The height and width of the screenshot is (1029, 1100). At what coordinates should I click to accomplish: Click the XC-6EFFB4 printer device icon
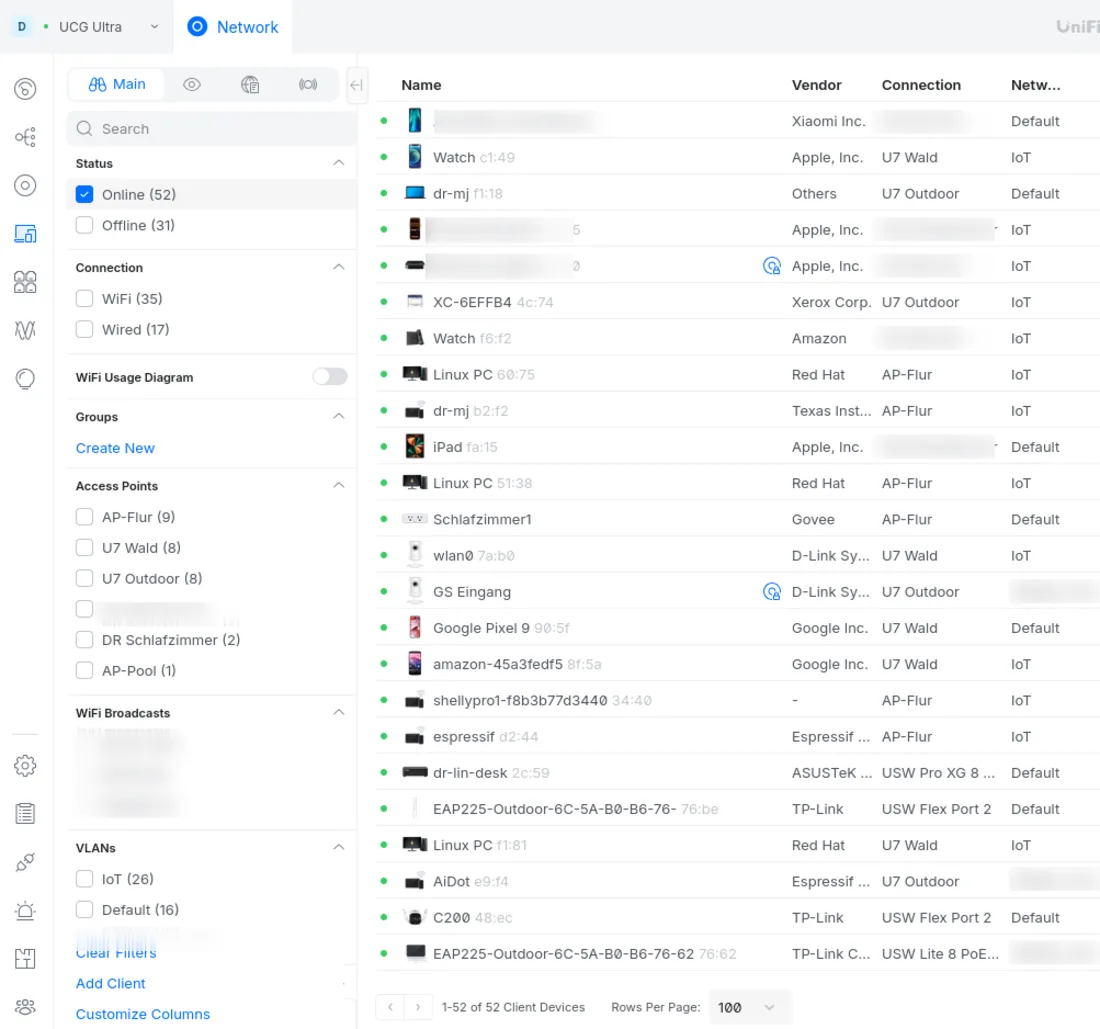pos(415,302)
